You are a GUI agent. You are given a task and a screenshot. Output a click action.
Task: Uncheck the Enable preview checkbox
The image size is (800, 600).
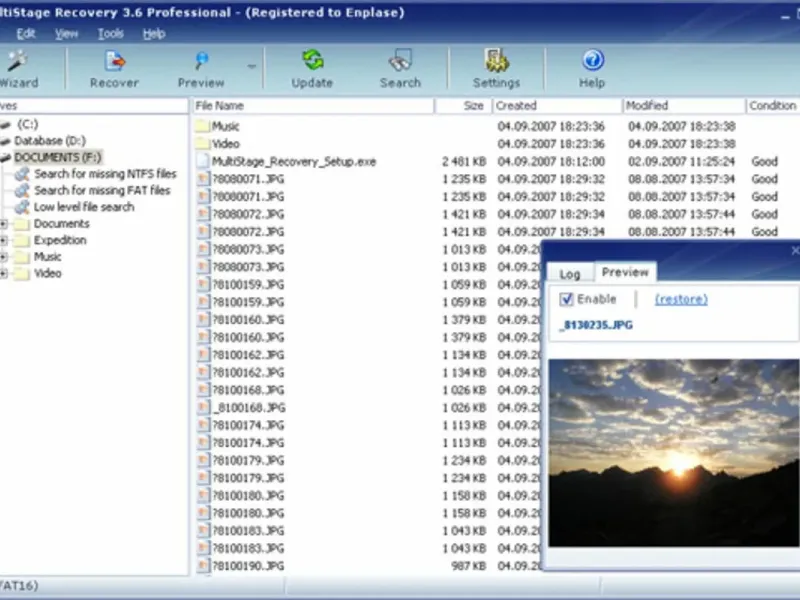click(x=566, y=299)
